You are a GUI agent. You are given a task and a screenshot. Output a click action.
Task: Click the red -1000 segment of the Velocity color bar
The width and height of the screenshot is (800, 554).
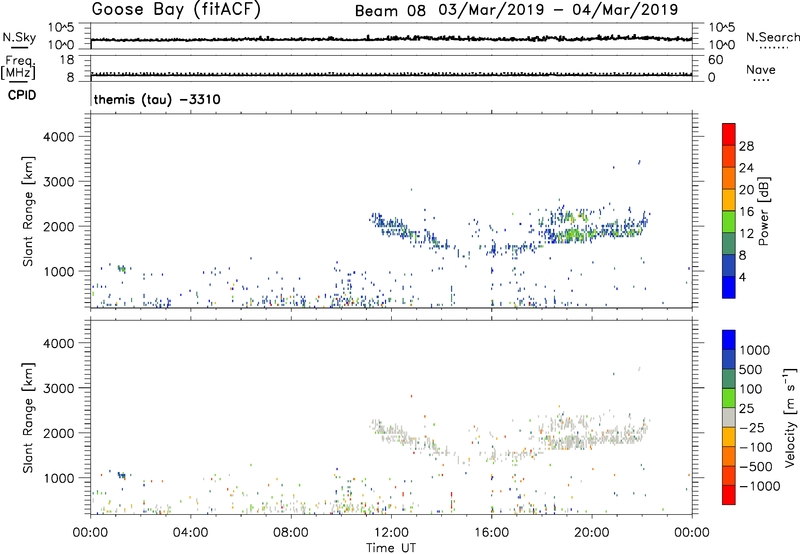(729, 495)
